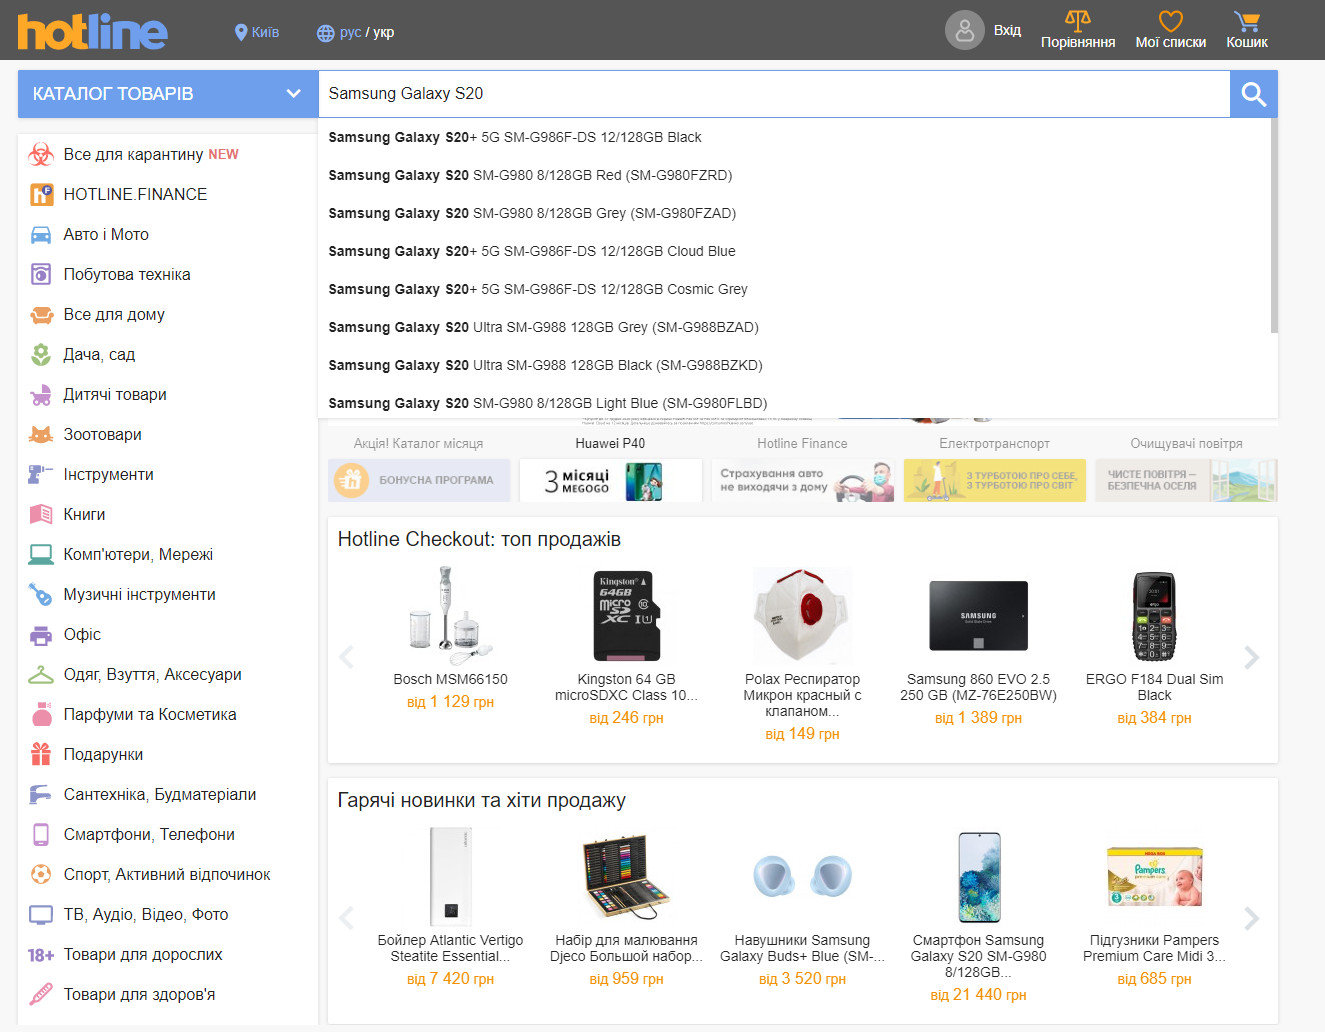The height and width of the screenshot is (1032, 1325).
Task: Select suggestion S20 Ultra 128GB Black
Action: (794, 365)
